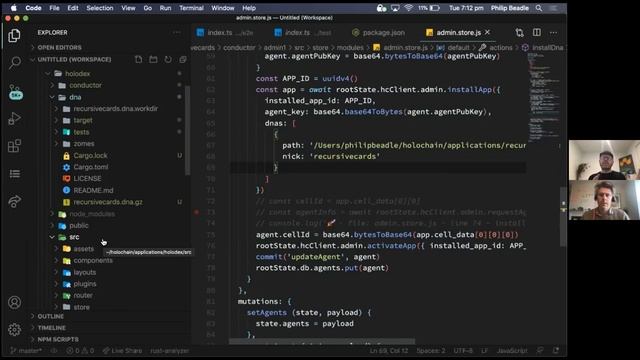Expand the OUTLINE section
This screenshot has width=640, height=360.
[x=51, y=316]
